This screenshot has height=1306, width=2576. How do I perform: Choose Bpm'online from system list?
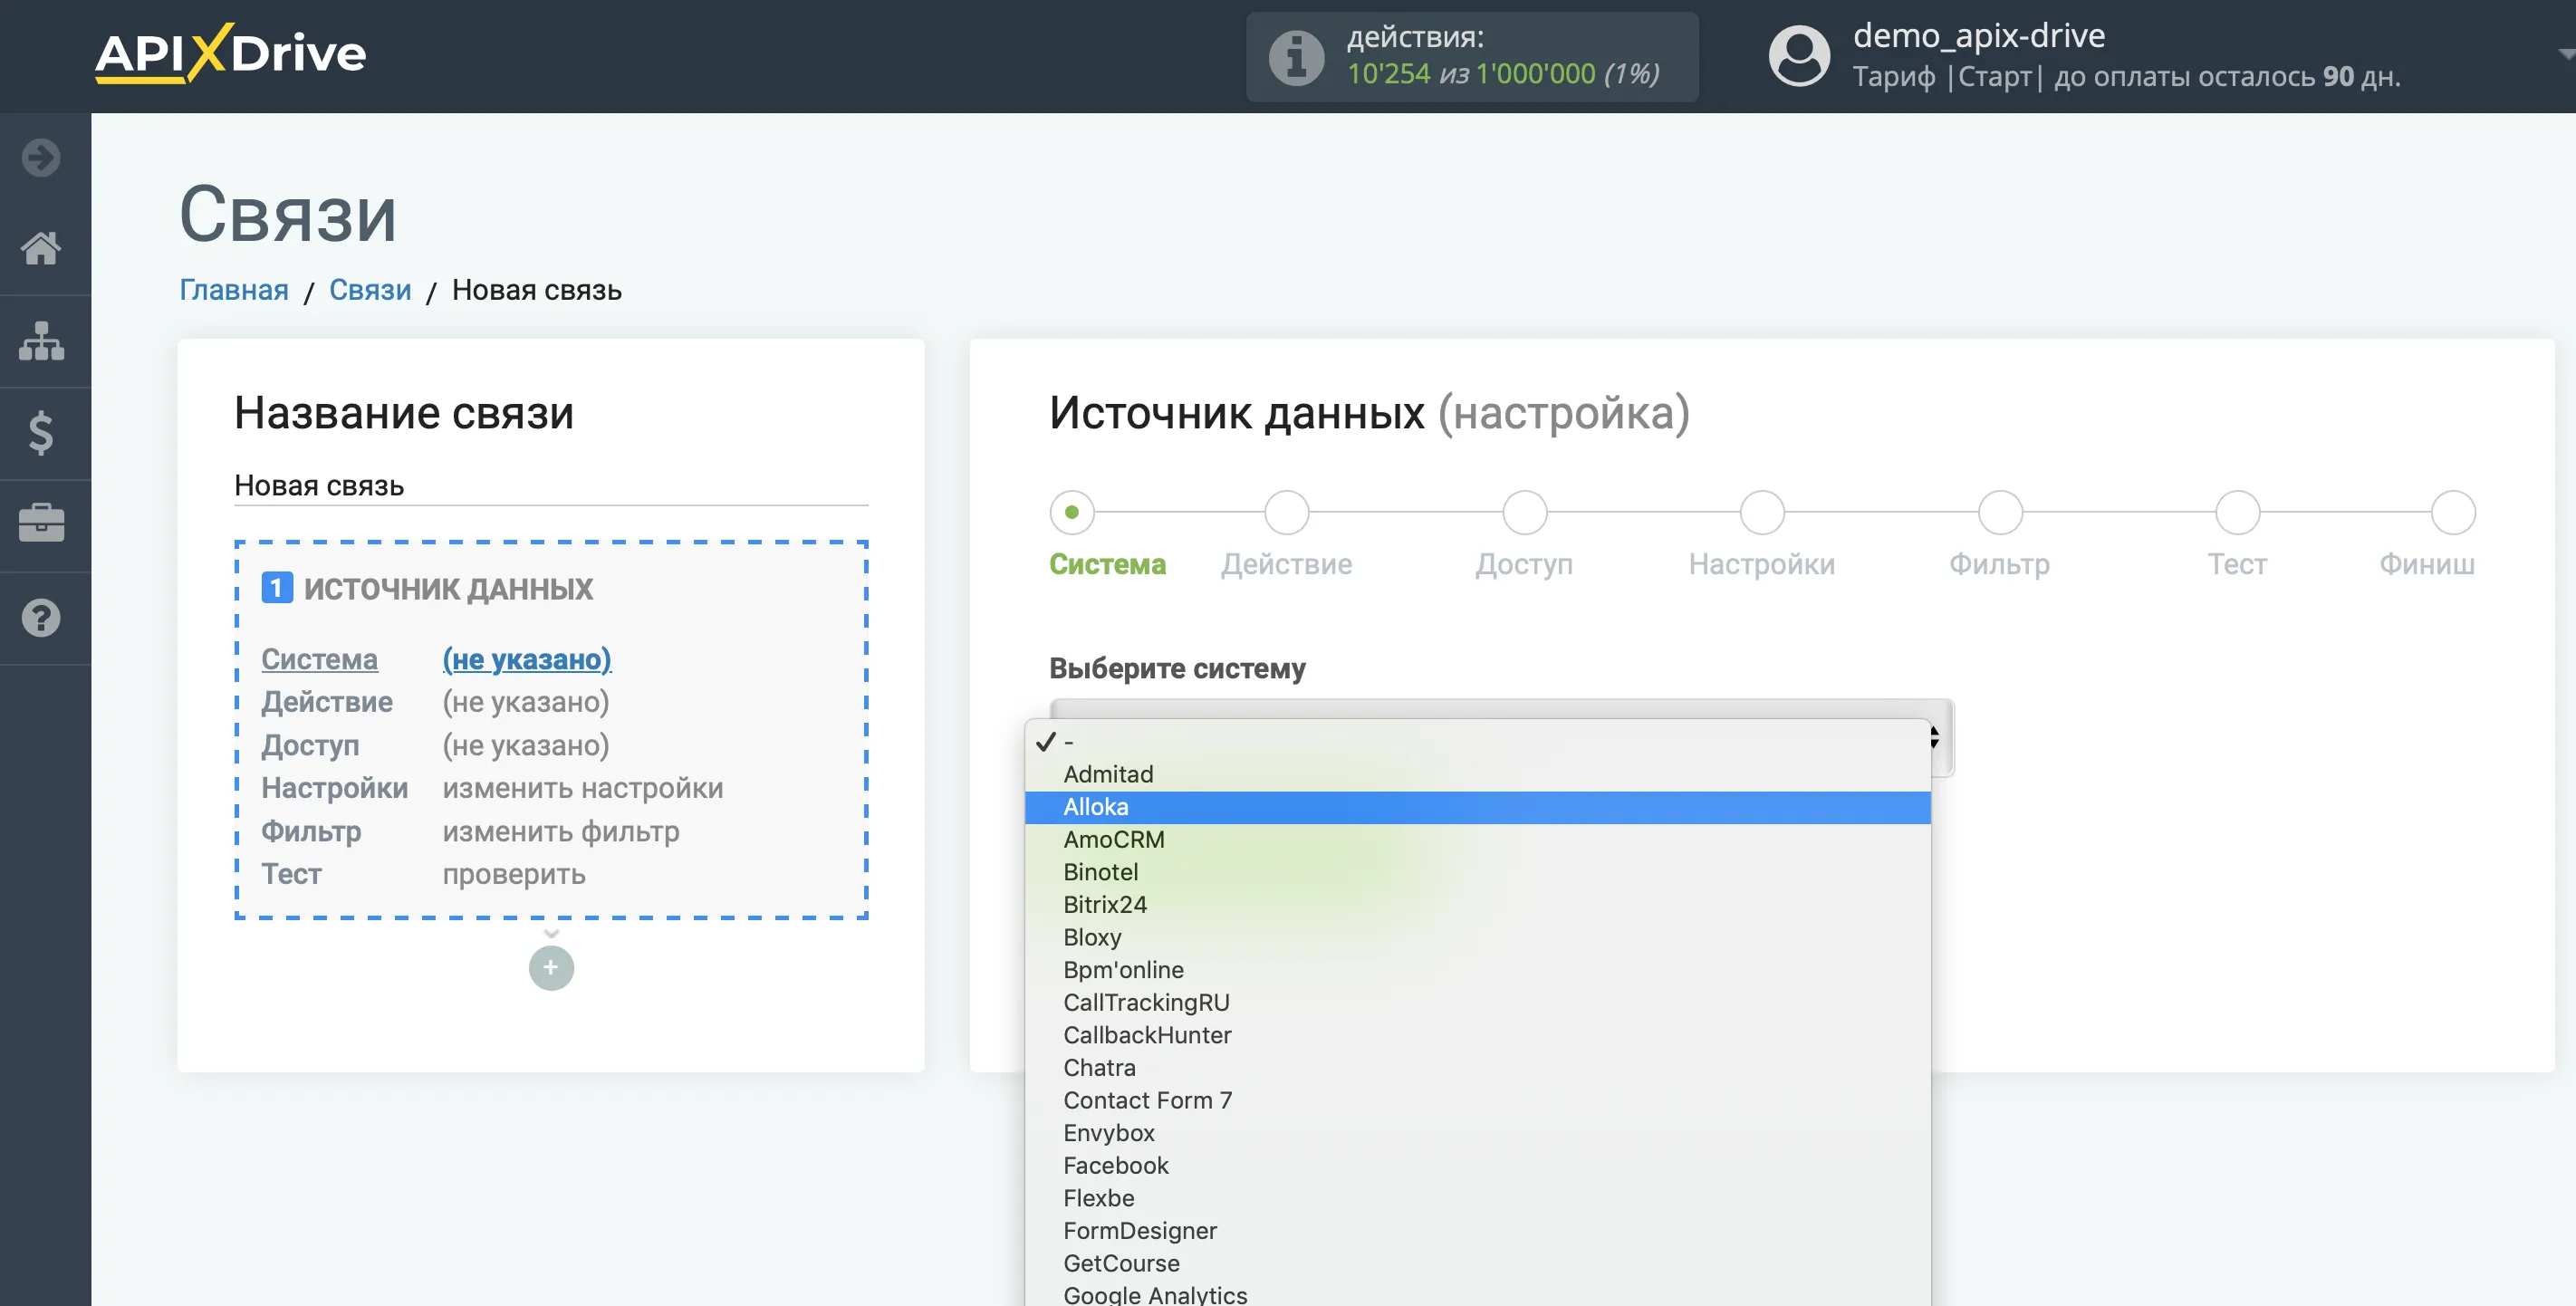[x=1477, y=970]
